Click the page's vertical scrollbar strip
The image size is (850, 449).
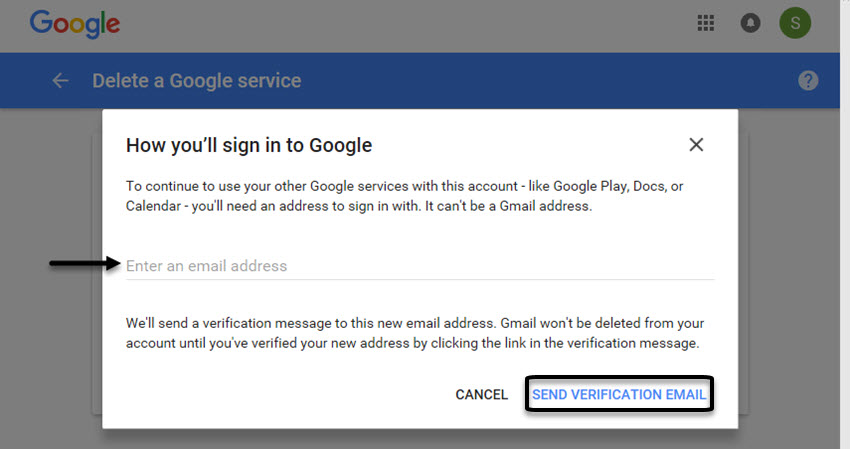coord(845,224)
